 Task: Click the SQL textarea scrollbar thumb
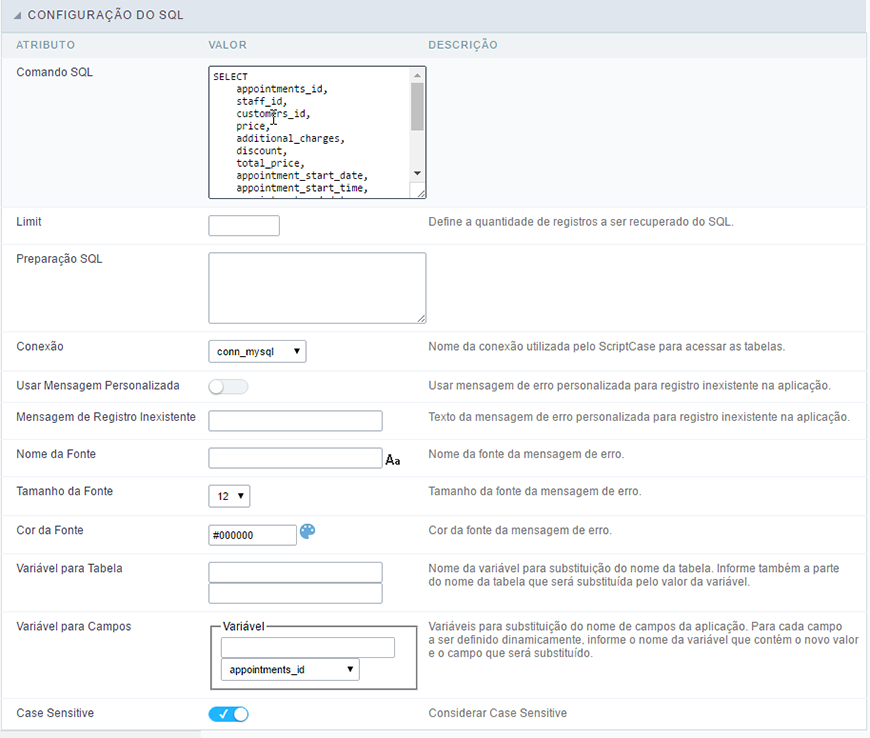(x=417, y=107)
